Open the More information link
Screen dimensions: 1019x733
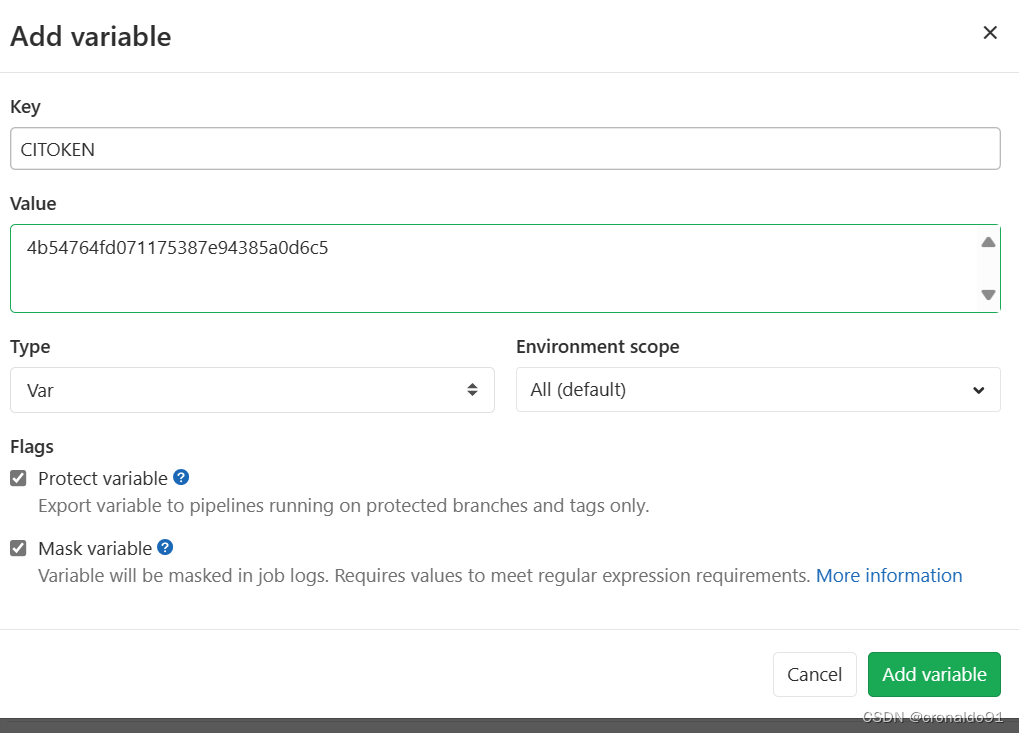(x=889, y=575)
